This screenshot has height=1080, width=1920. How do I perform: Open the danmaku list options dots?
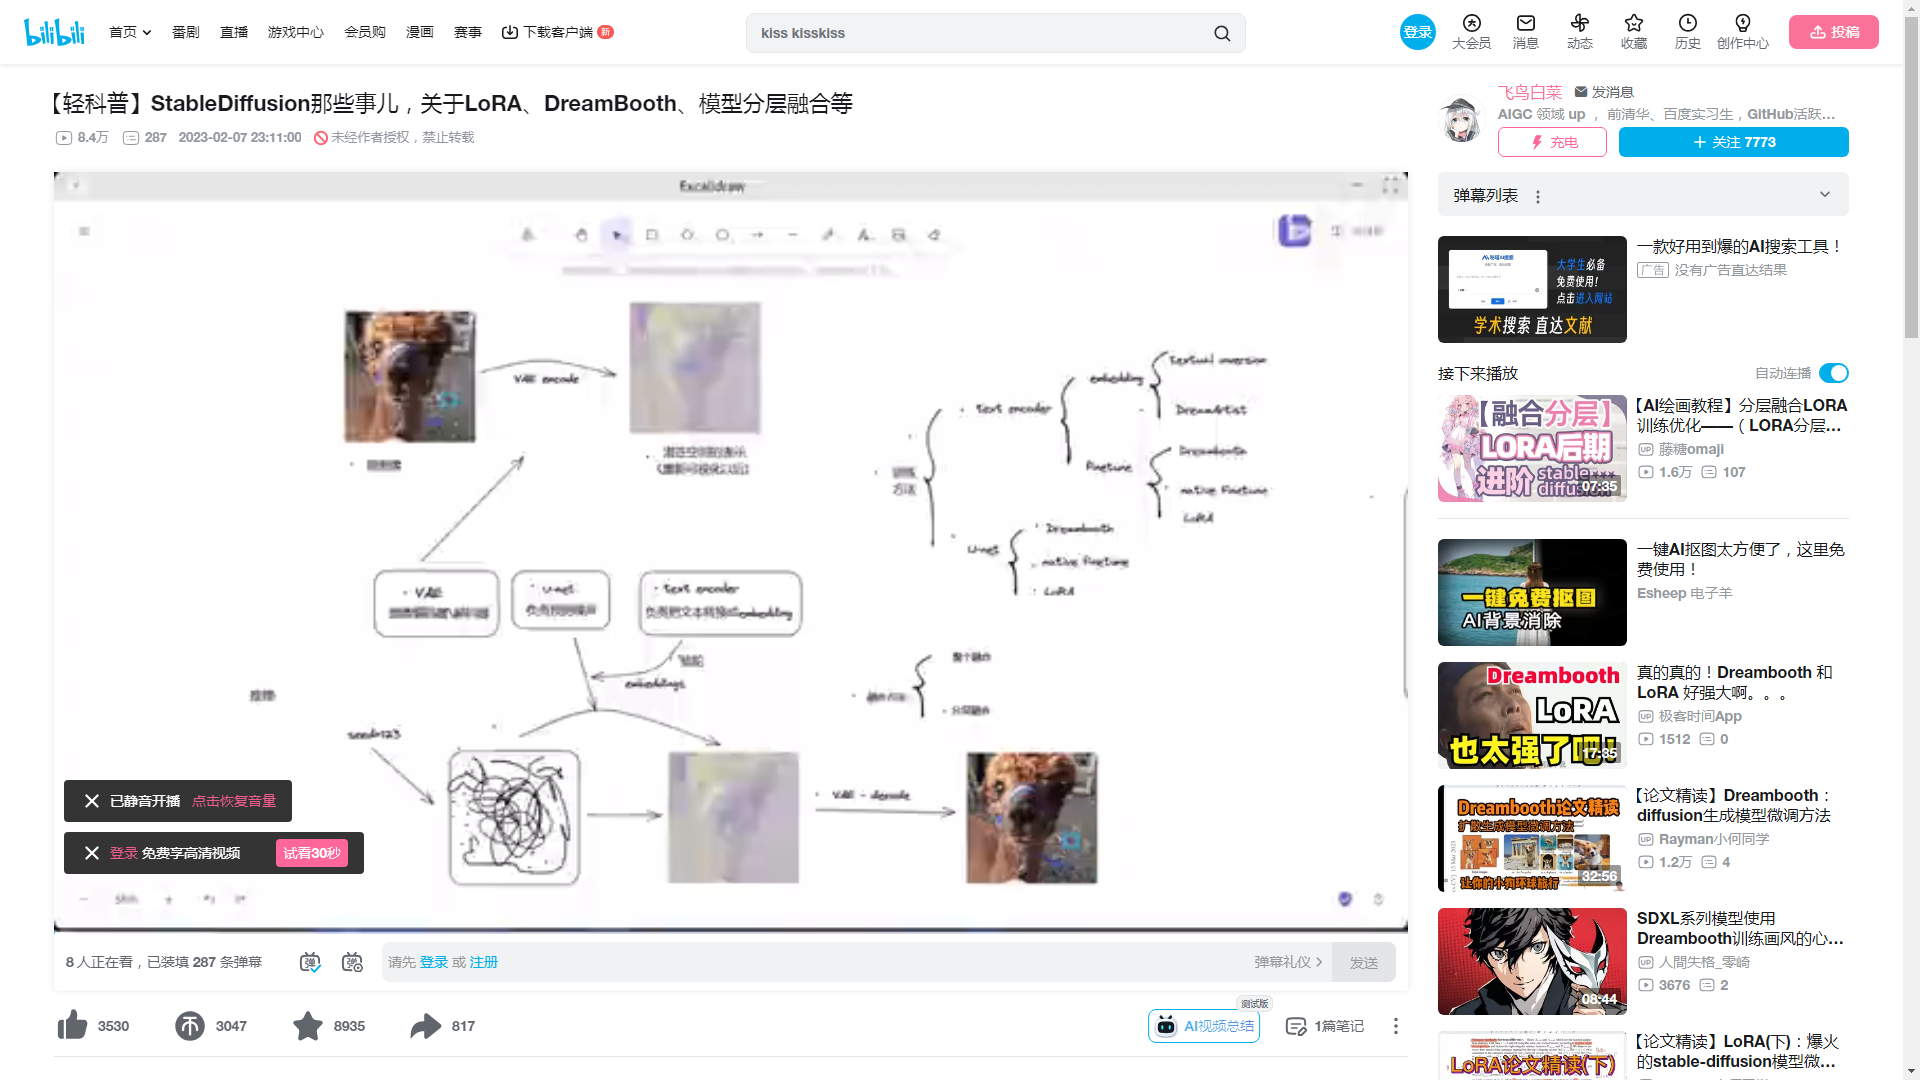pos(1538,197)
